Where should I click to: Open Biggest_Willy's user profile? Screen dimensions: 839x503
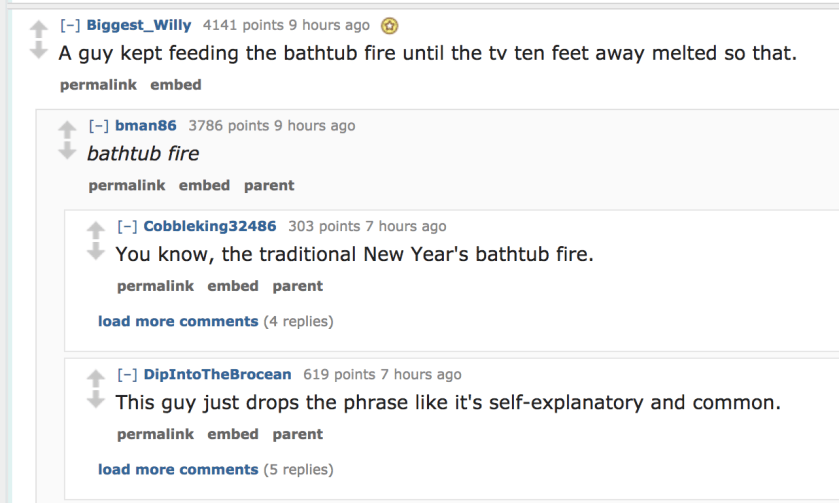pyautogui.click(x=138, y=25)
